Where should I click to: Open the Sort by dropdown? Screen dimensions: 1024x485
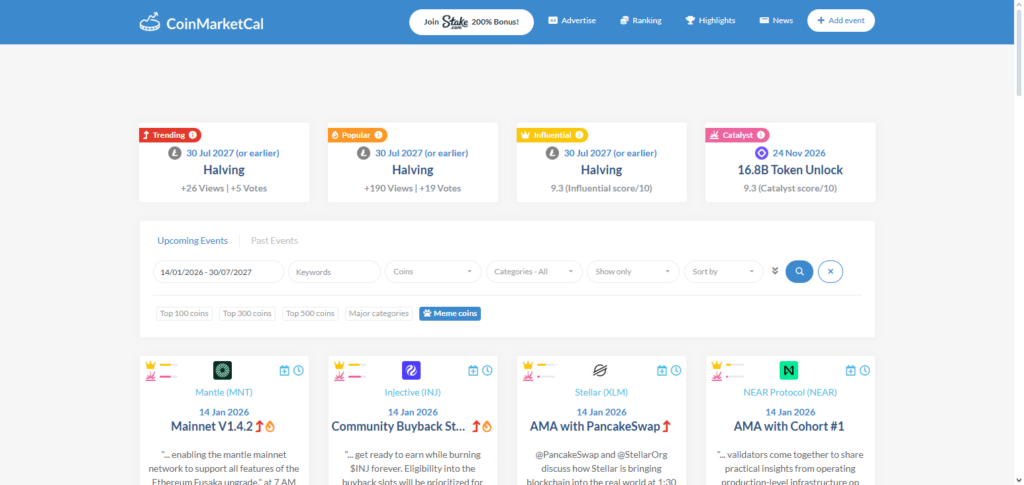coord(724,272)
